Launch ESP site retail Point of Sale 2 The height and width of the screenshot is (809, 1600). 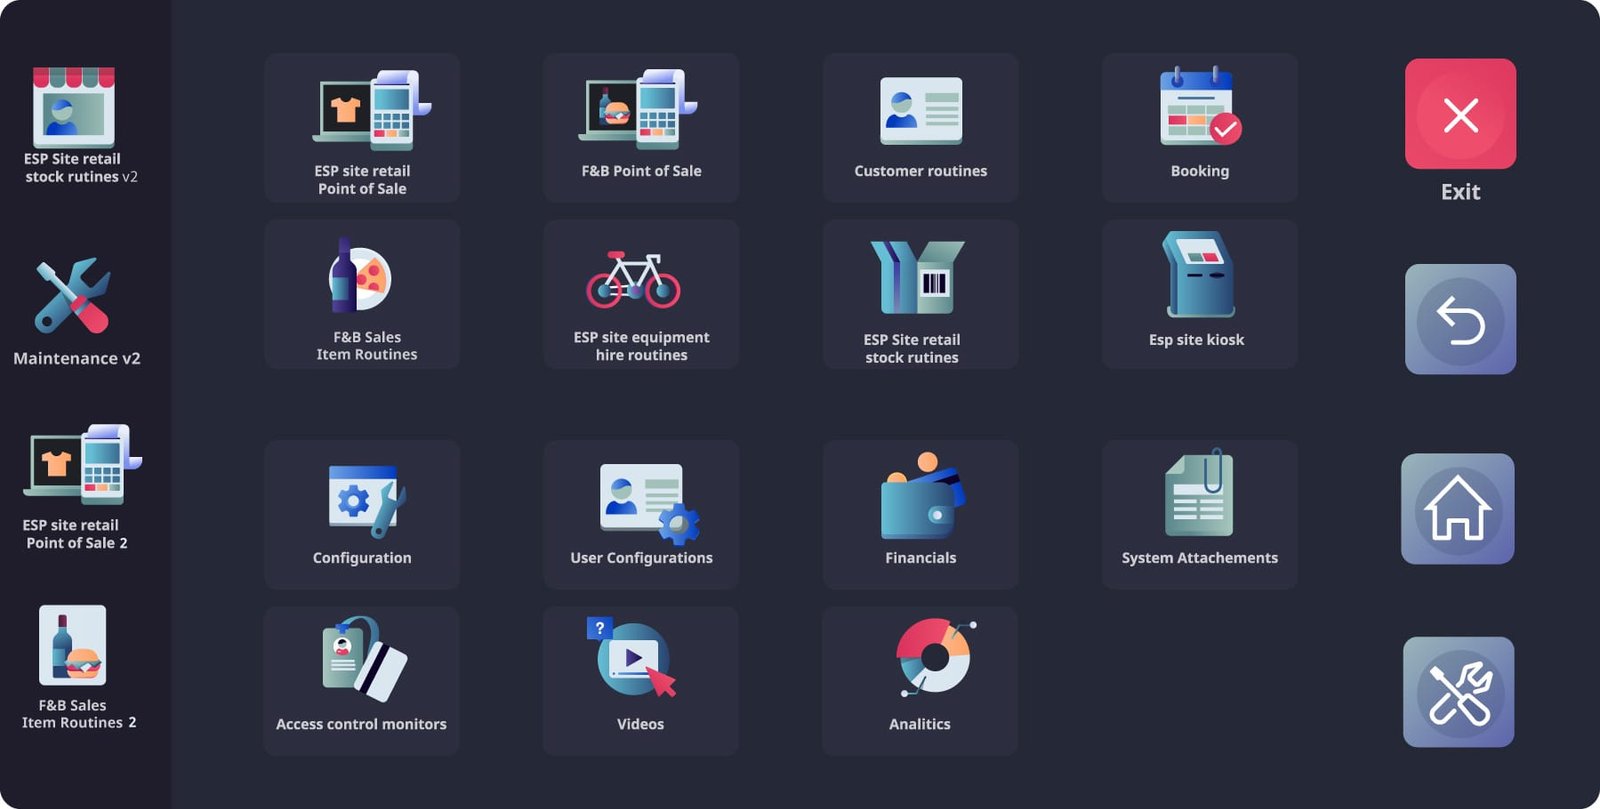[x=82, y=487]
